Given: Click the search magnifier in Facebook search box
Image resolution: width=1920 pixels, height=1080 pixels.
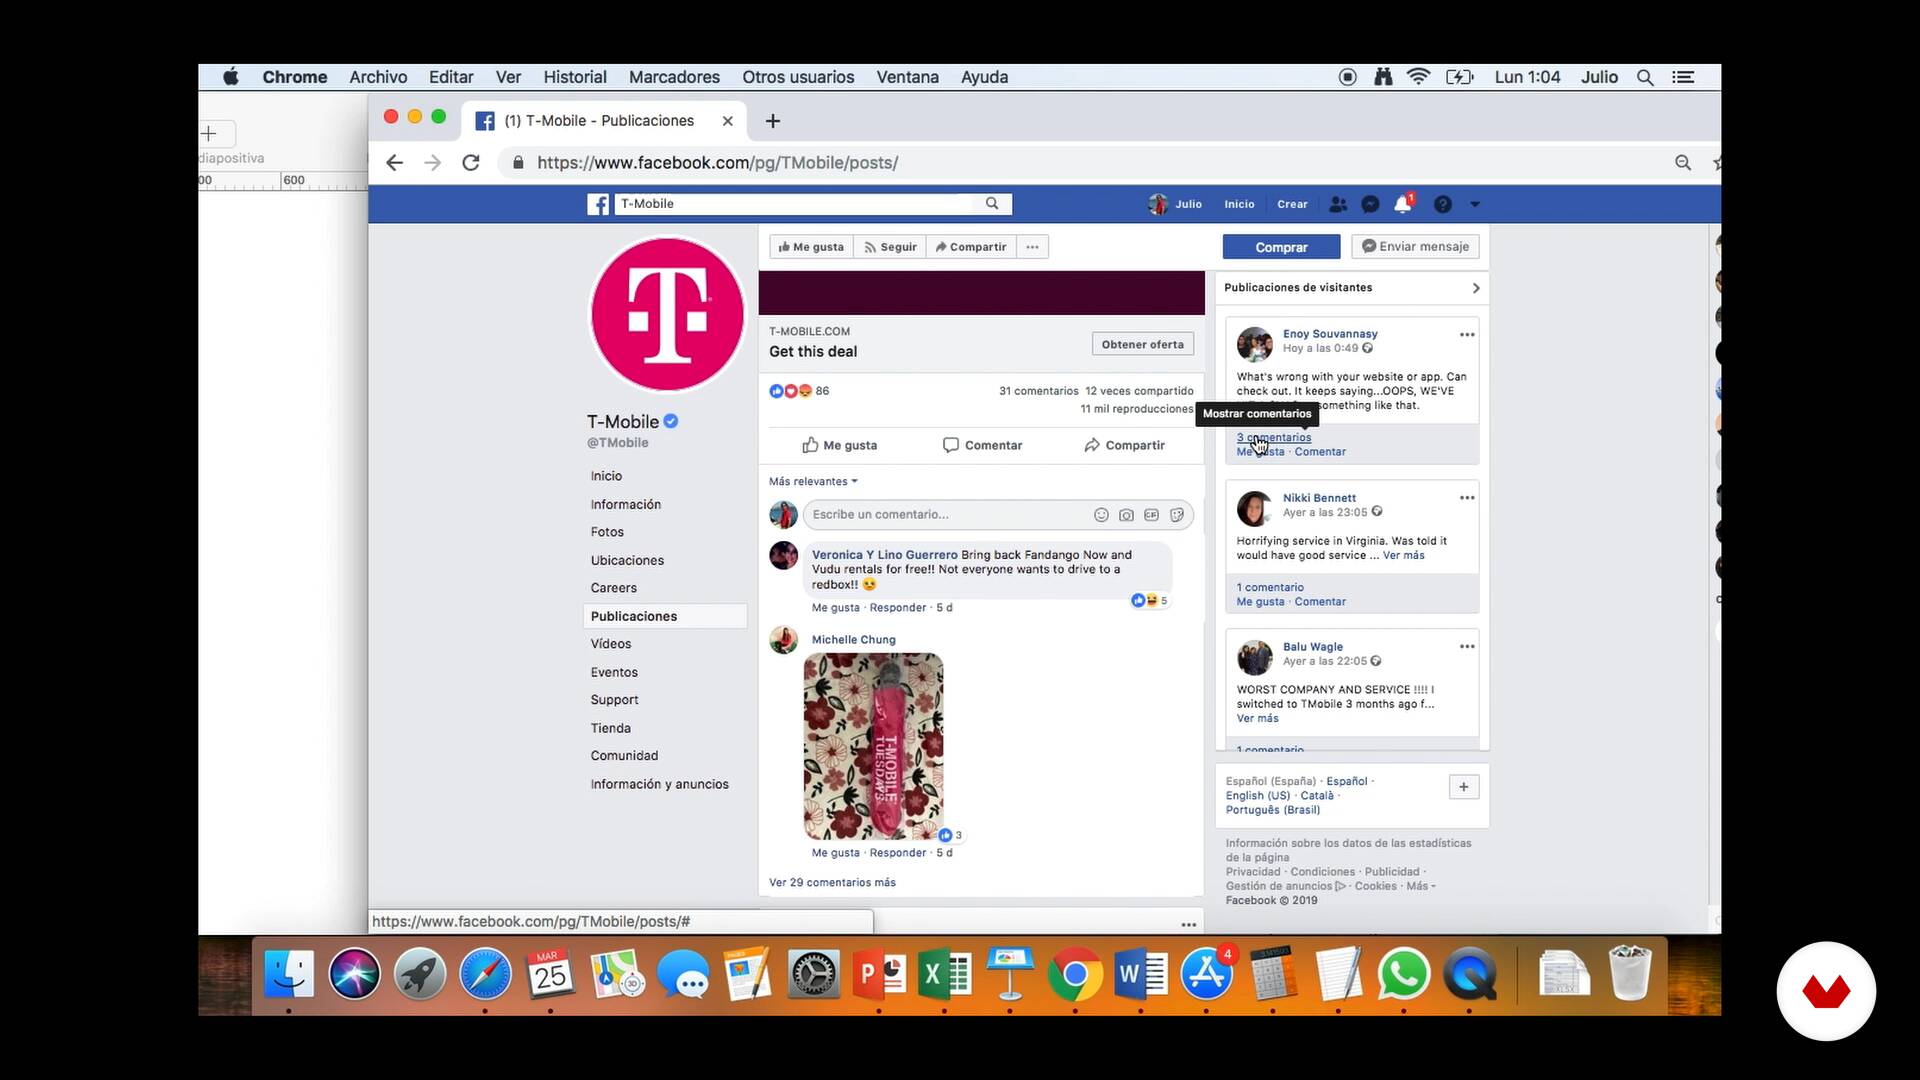Looking at the screenshot, I should (x=992, y=203).
